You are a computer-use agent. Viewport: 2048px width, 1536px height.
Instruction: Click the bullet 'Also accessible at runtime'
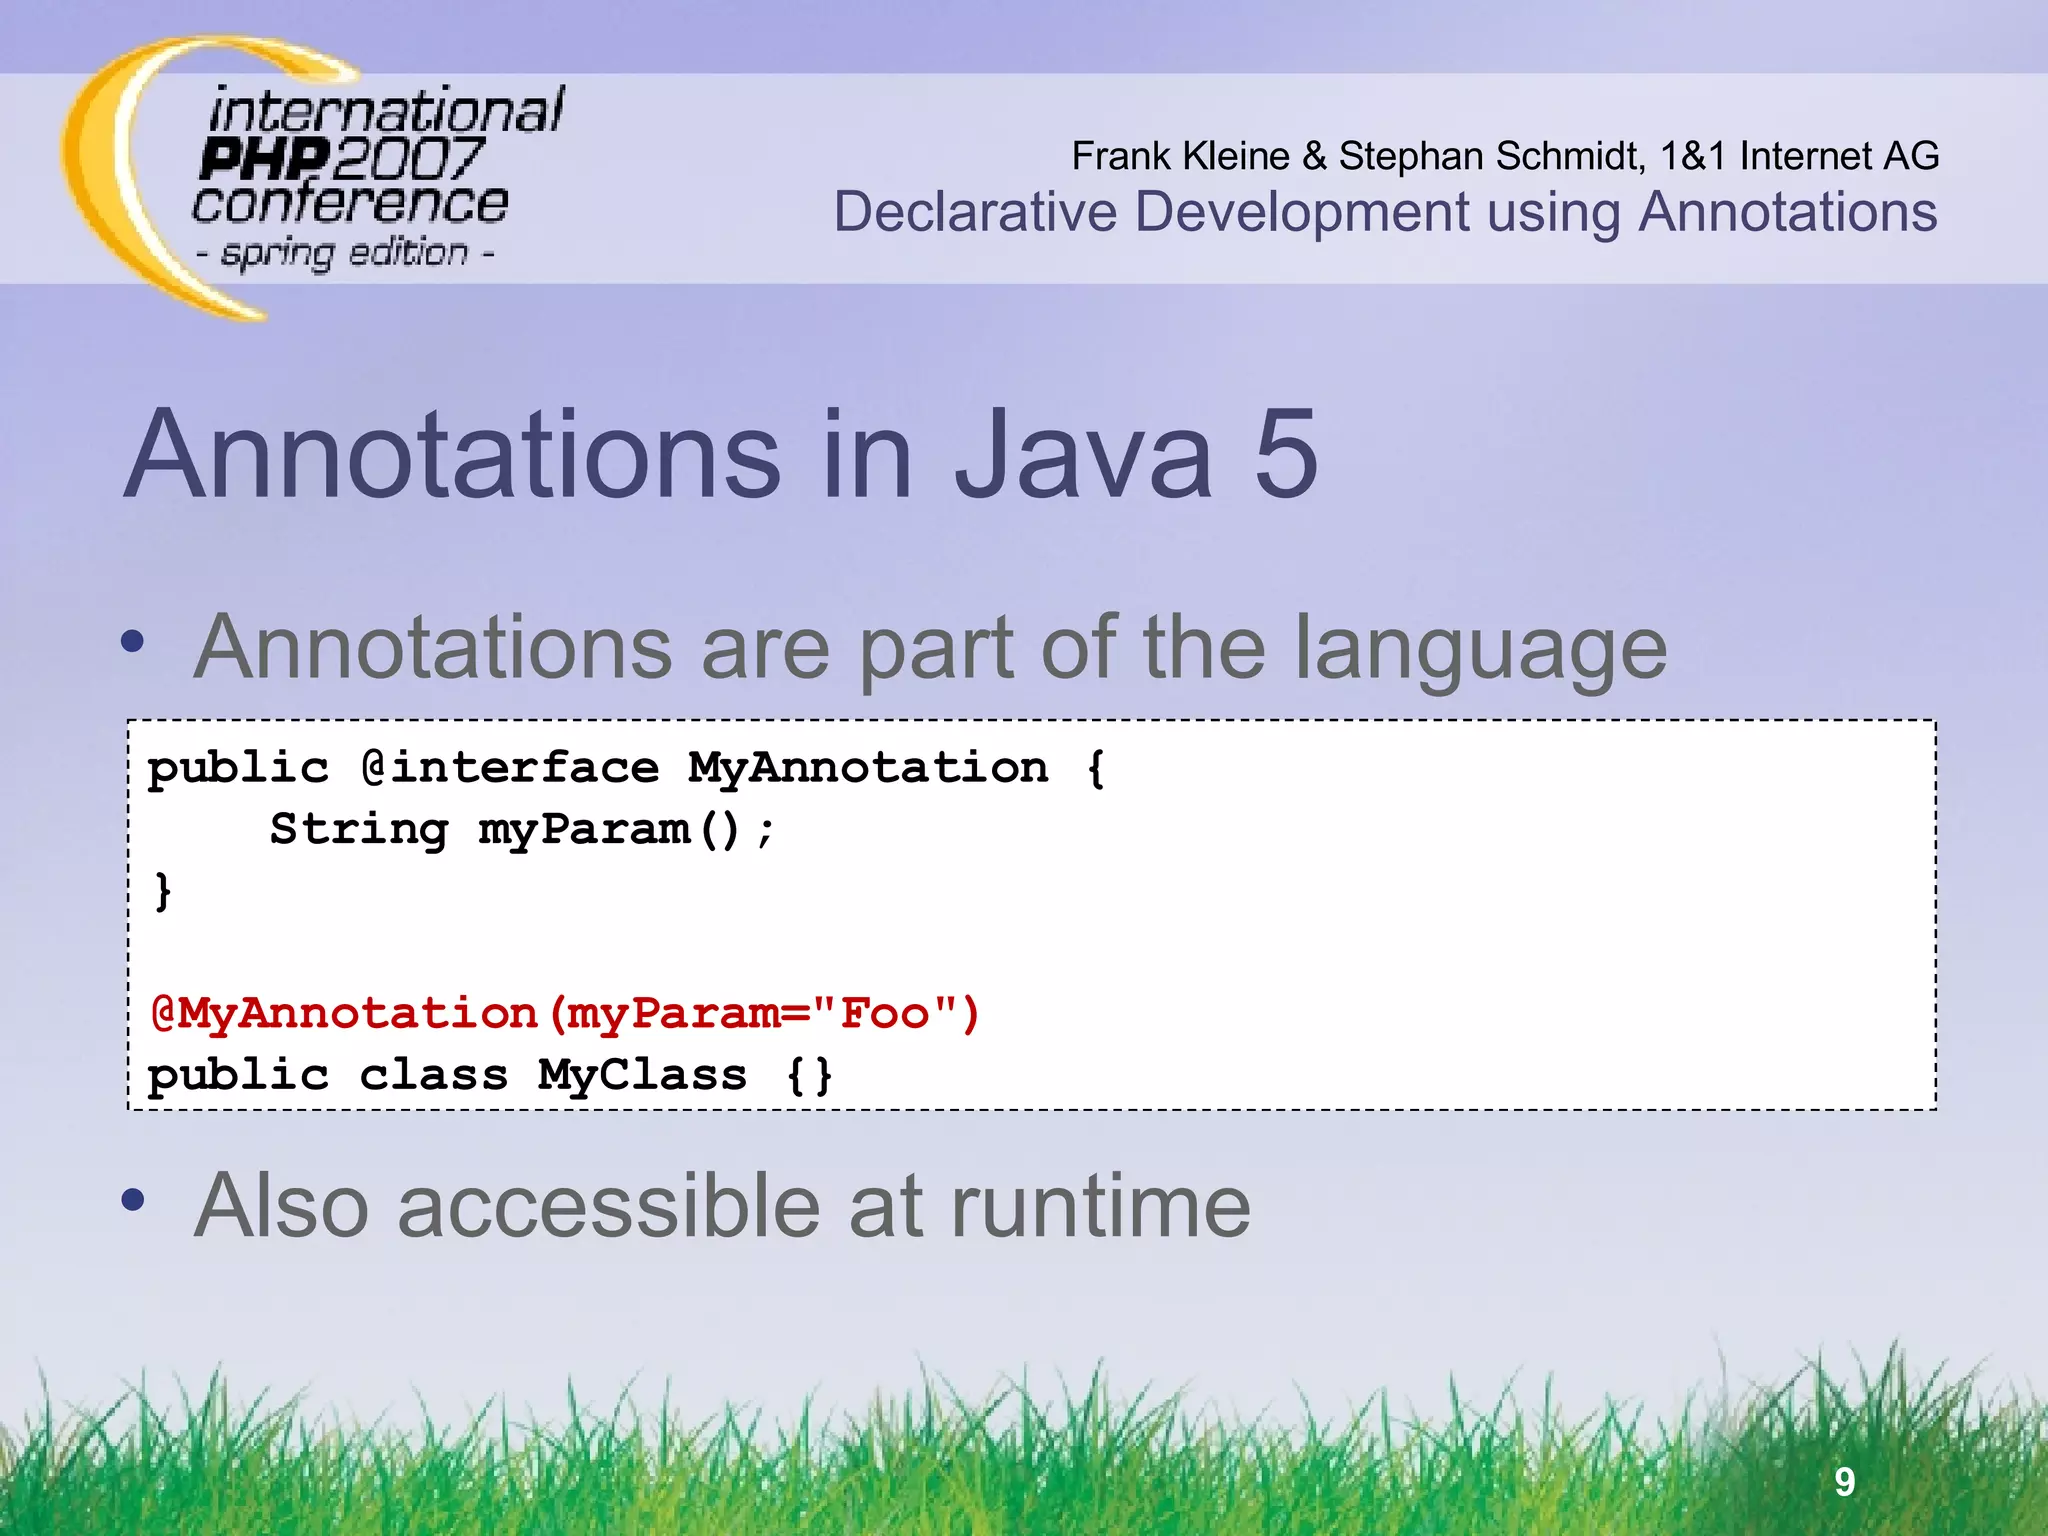[722, 1206]
